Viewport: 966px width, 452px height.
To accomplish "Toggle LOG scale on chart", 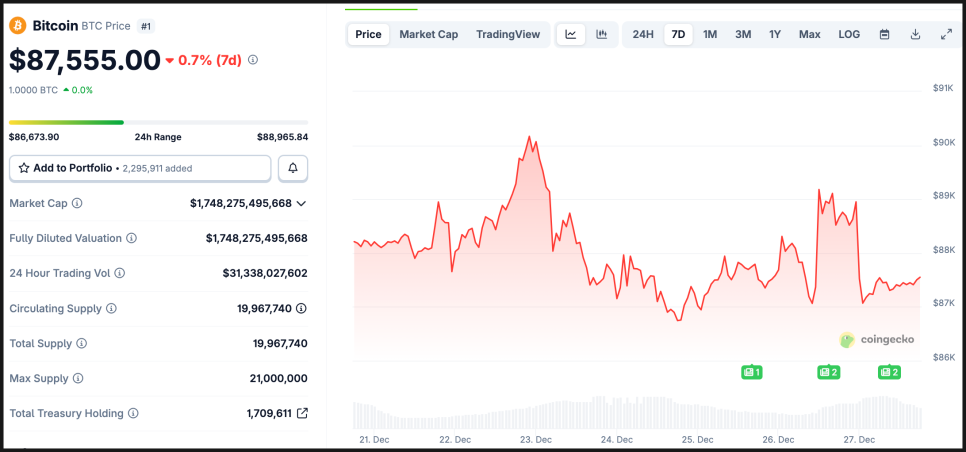I will coord(848,34).
